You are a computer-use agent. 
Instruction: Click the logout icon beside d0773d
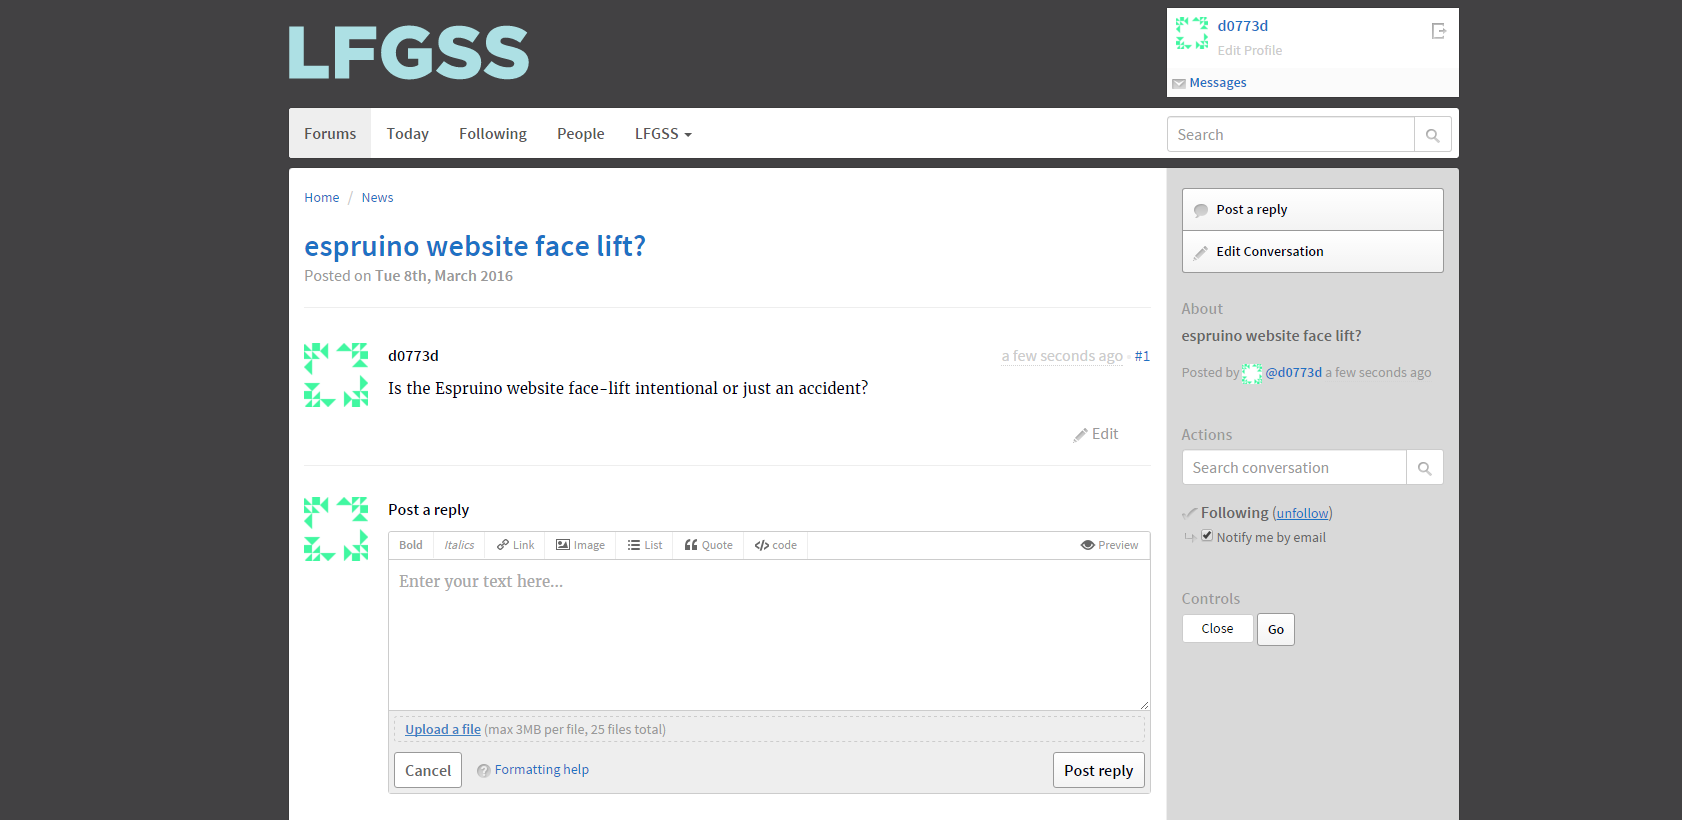[1438, 31]
